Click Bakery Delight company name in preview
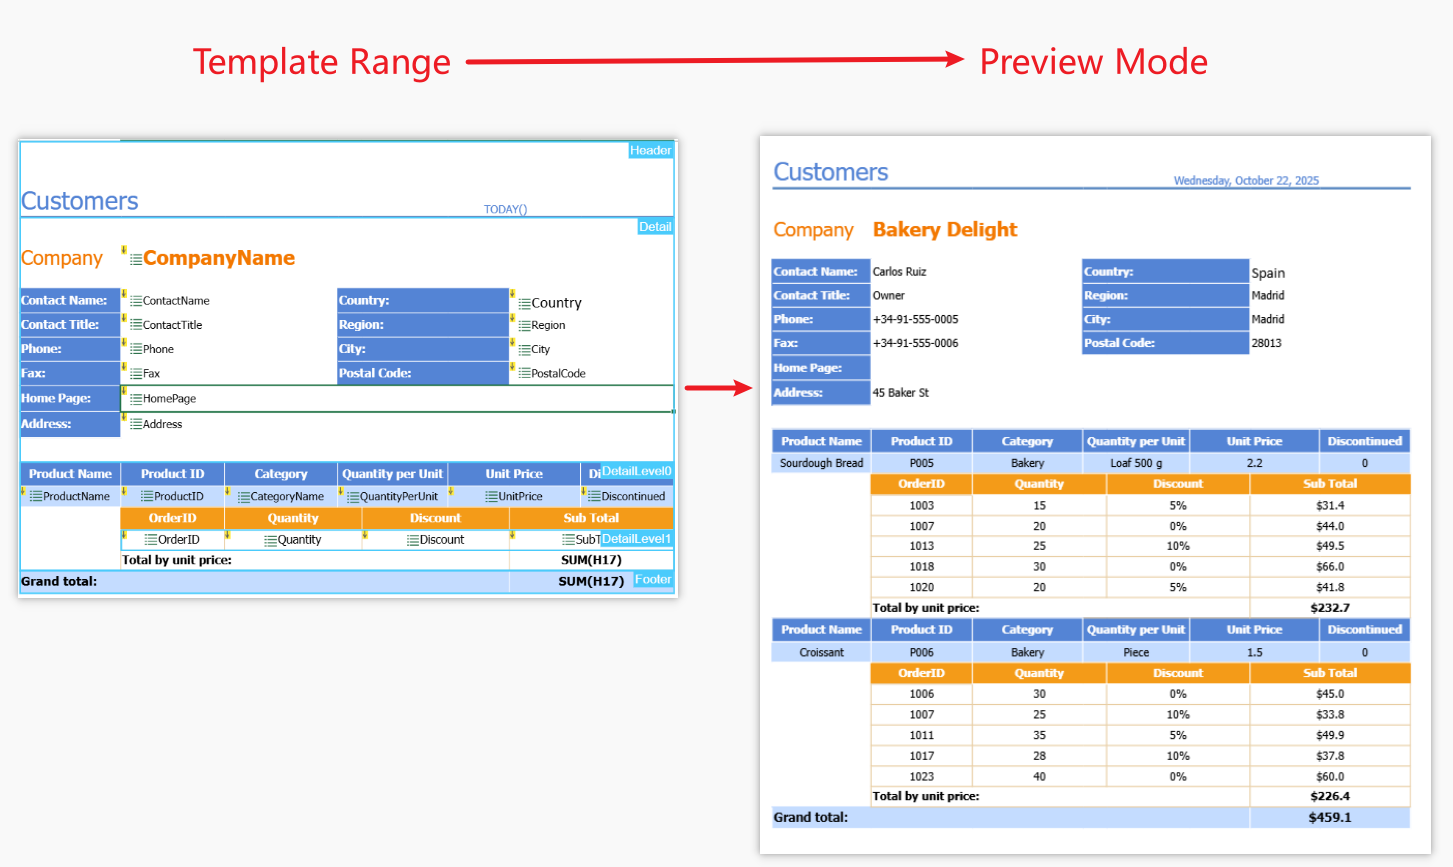 [x=944, y=230]
